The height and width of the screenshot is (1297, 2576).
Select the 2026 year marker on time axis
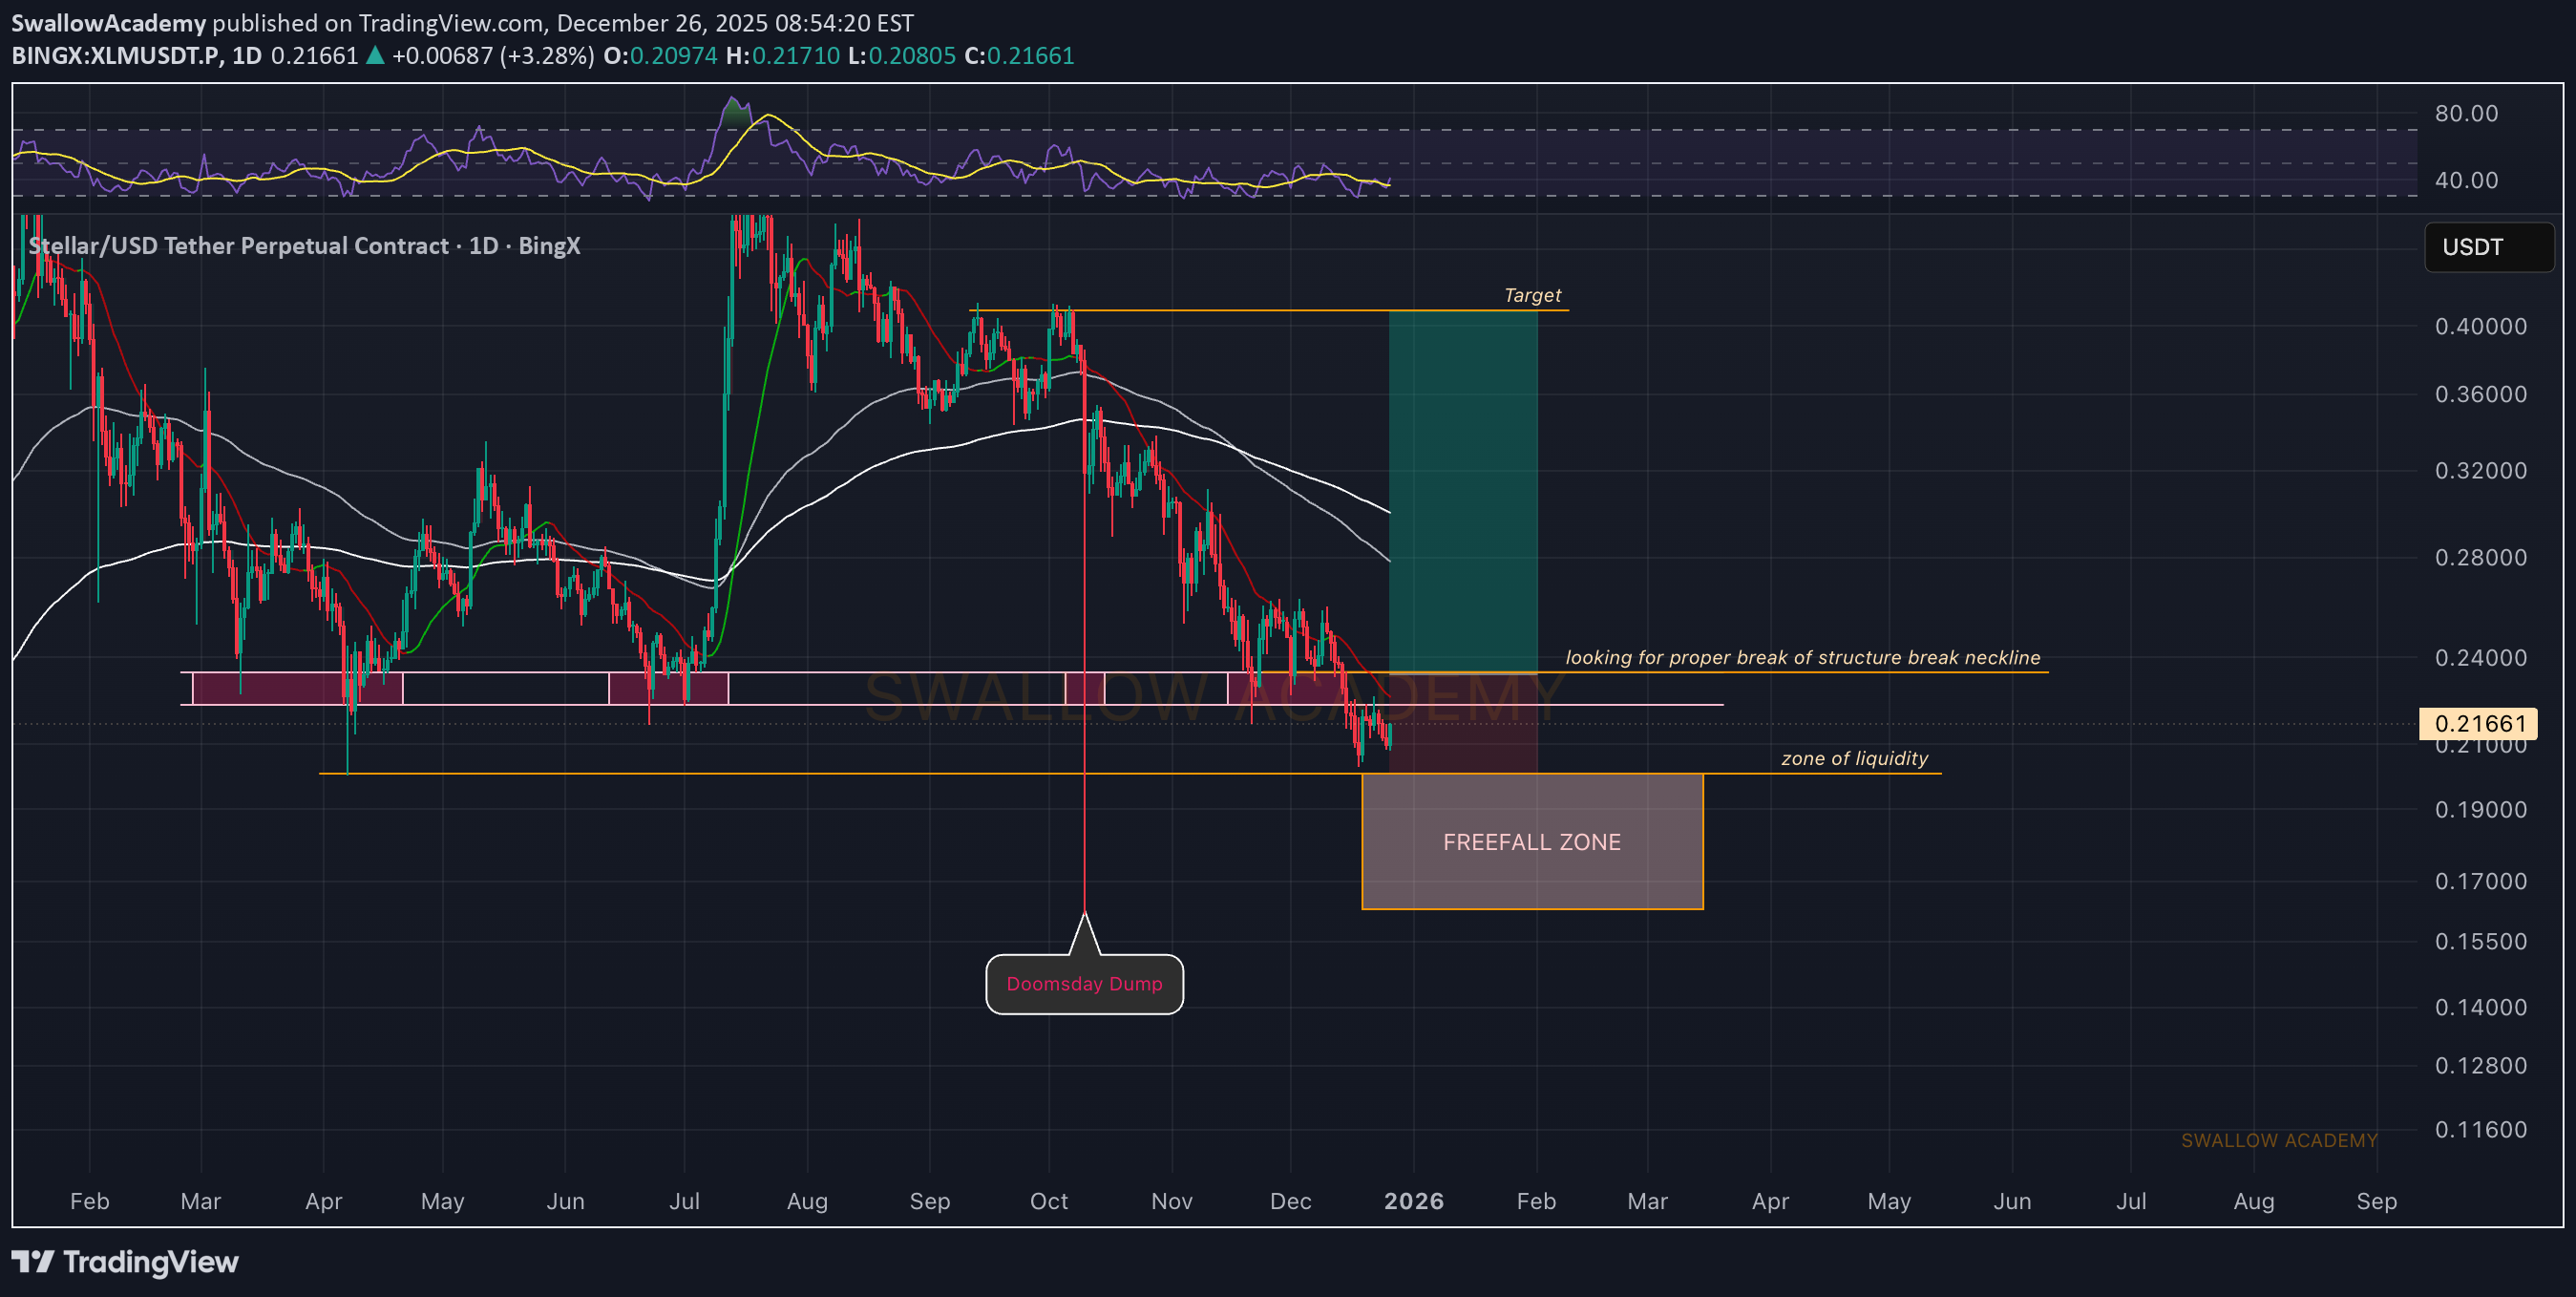point(1413,1201)
